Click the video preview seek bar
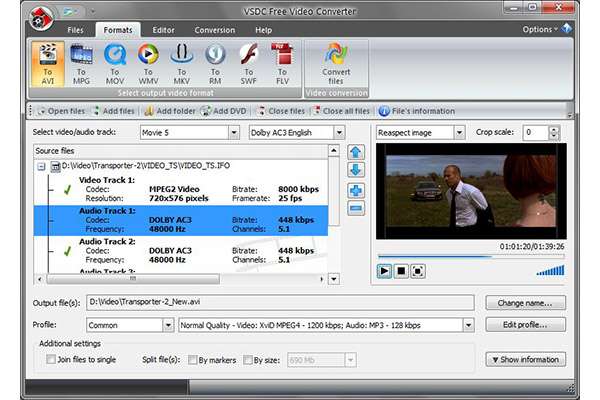 point(470,256)
